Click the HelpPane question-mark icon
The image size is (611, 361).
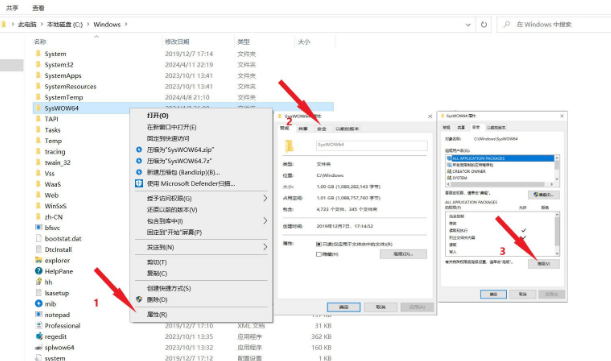coord(38,271)
